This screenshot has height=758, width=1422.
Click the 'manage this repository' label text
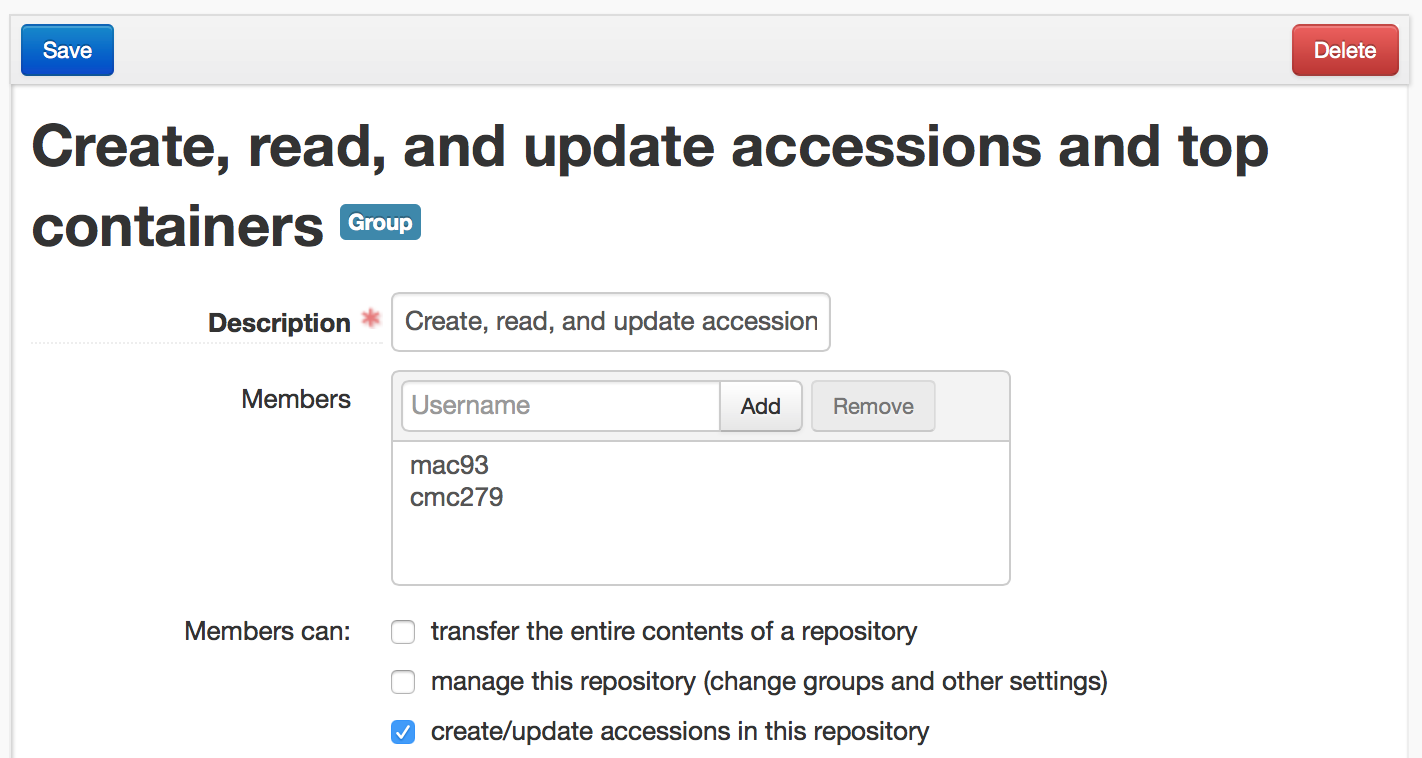pos(769,682)
